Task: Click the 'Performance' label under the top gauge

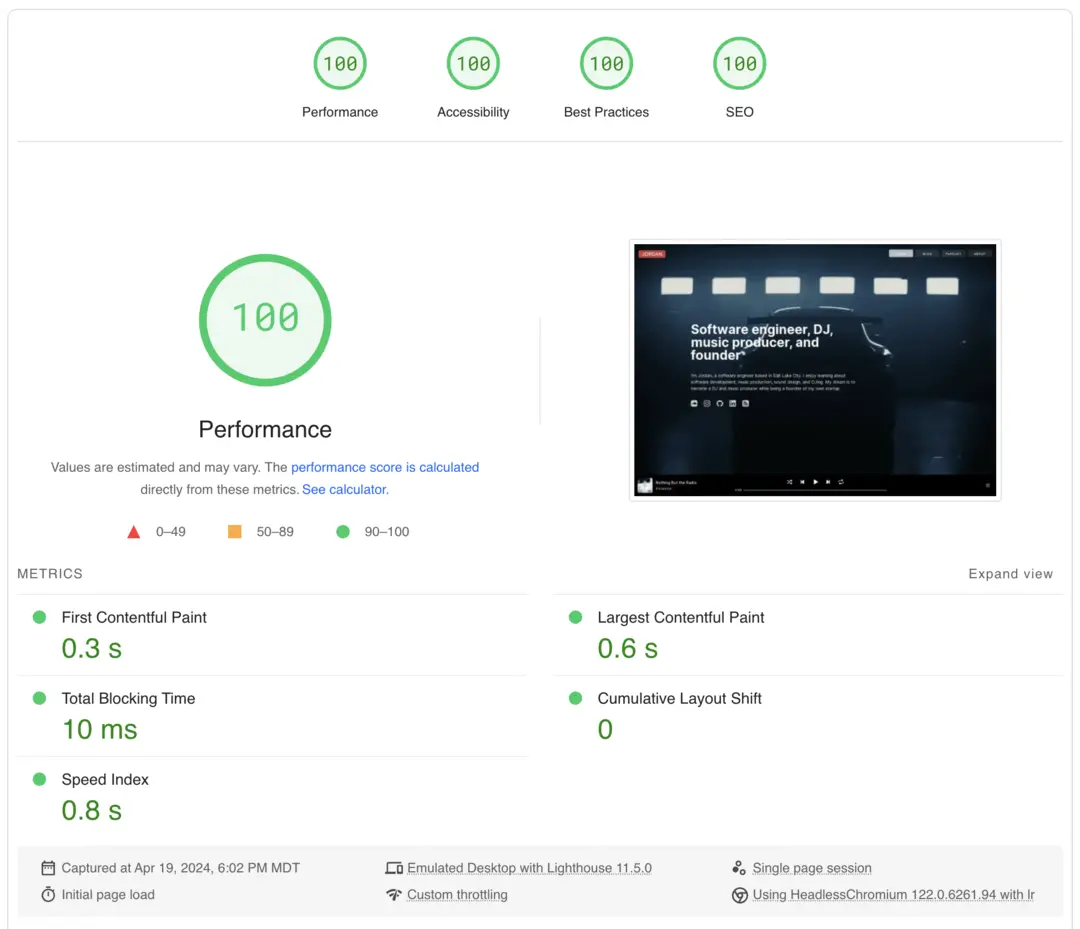Action: pos(340,112)
